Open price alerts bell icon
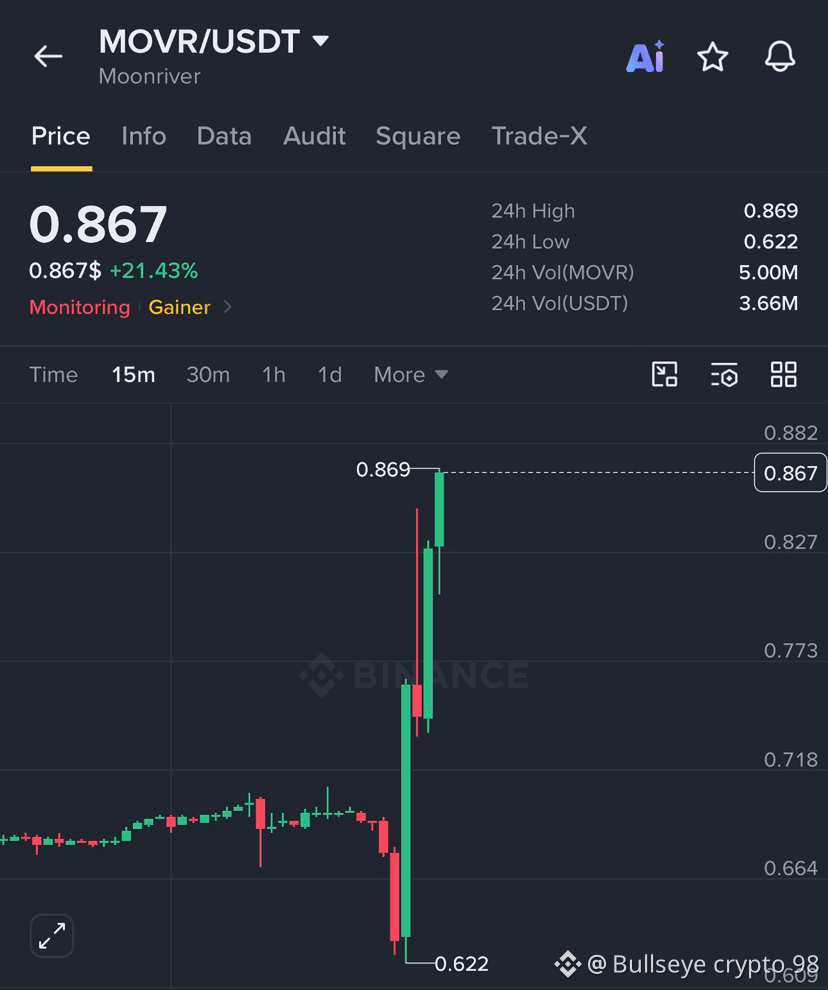828x990 pixels. tap(780, 57)
